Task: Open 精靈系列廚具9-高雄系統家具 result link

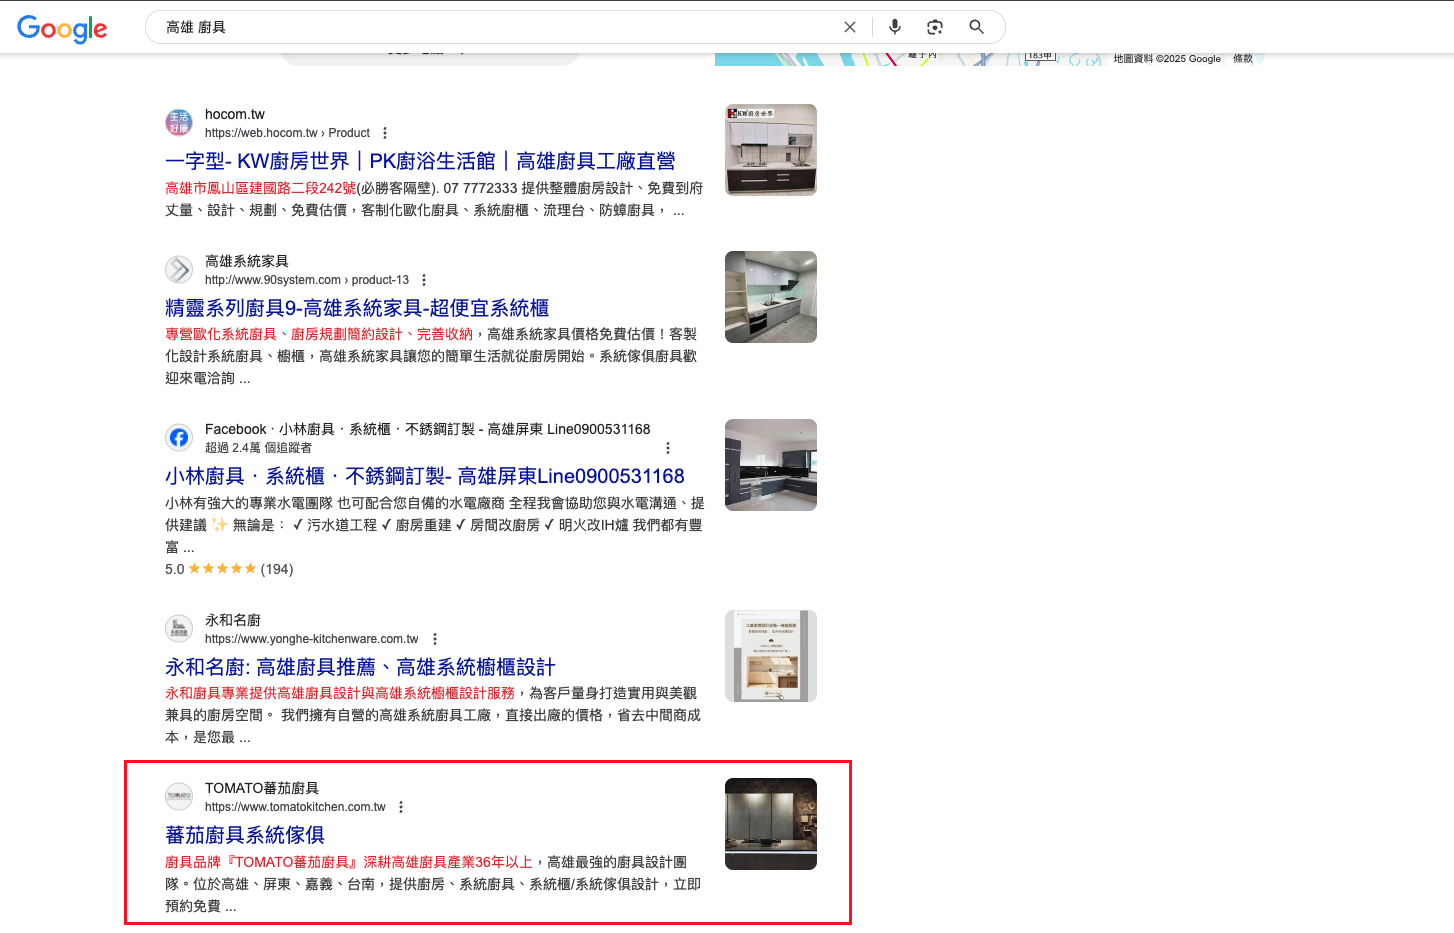Action: (357, 308)
